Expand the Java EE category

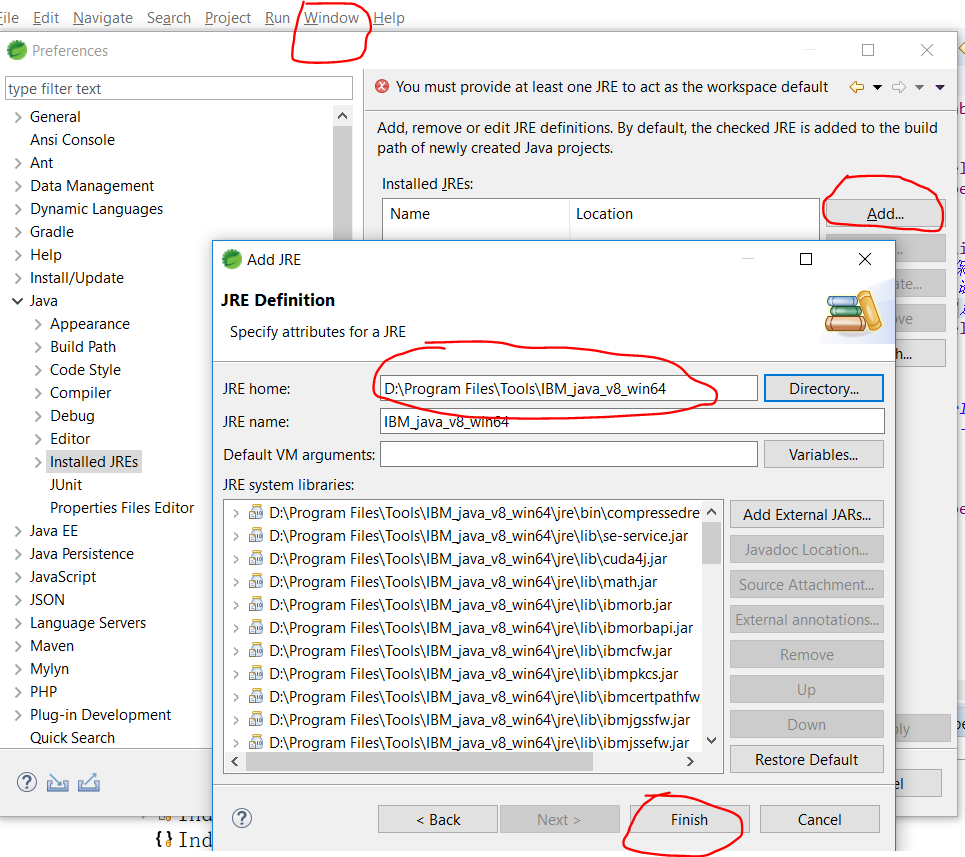coord(20,530)
